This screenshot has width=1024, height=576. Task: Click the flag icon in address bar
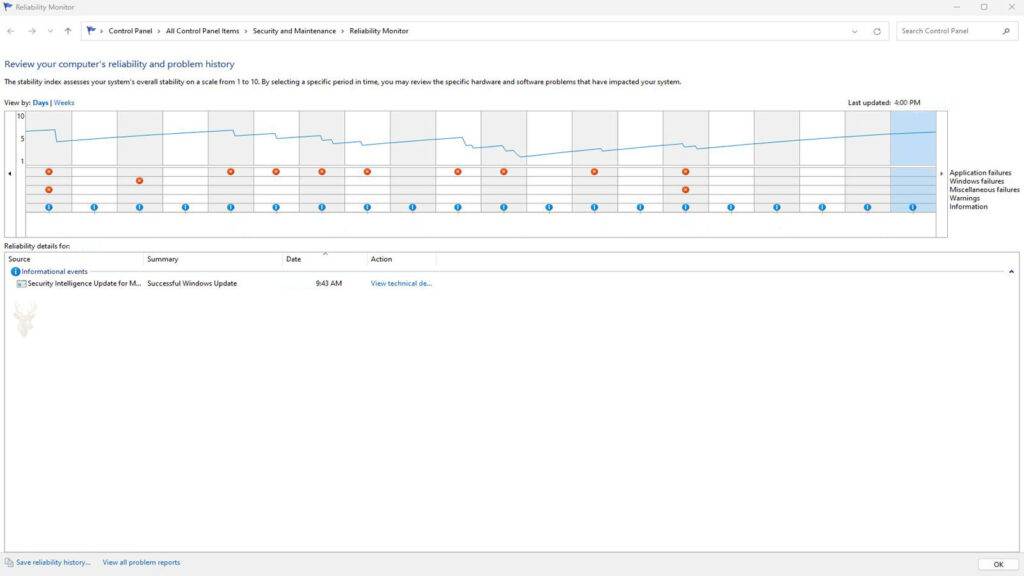(x=91, y=31)
